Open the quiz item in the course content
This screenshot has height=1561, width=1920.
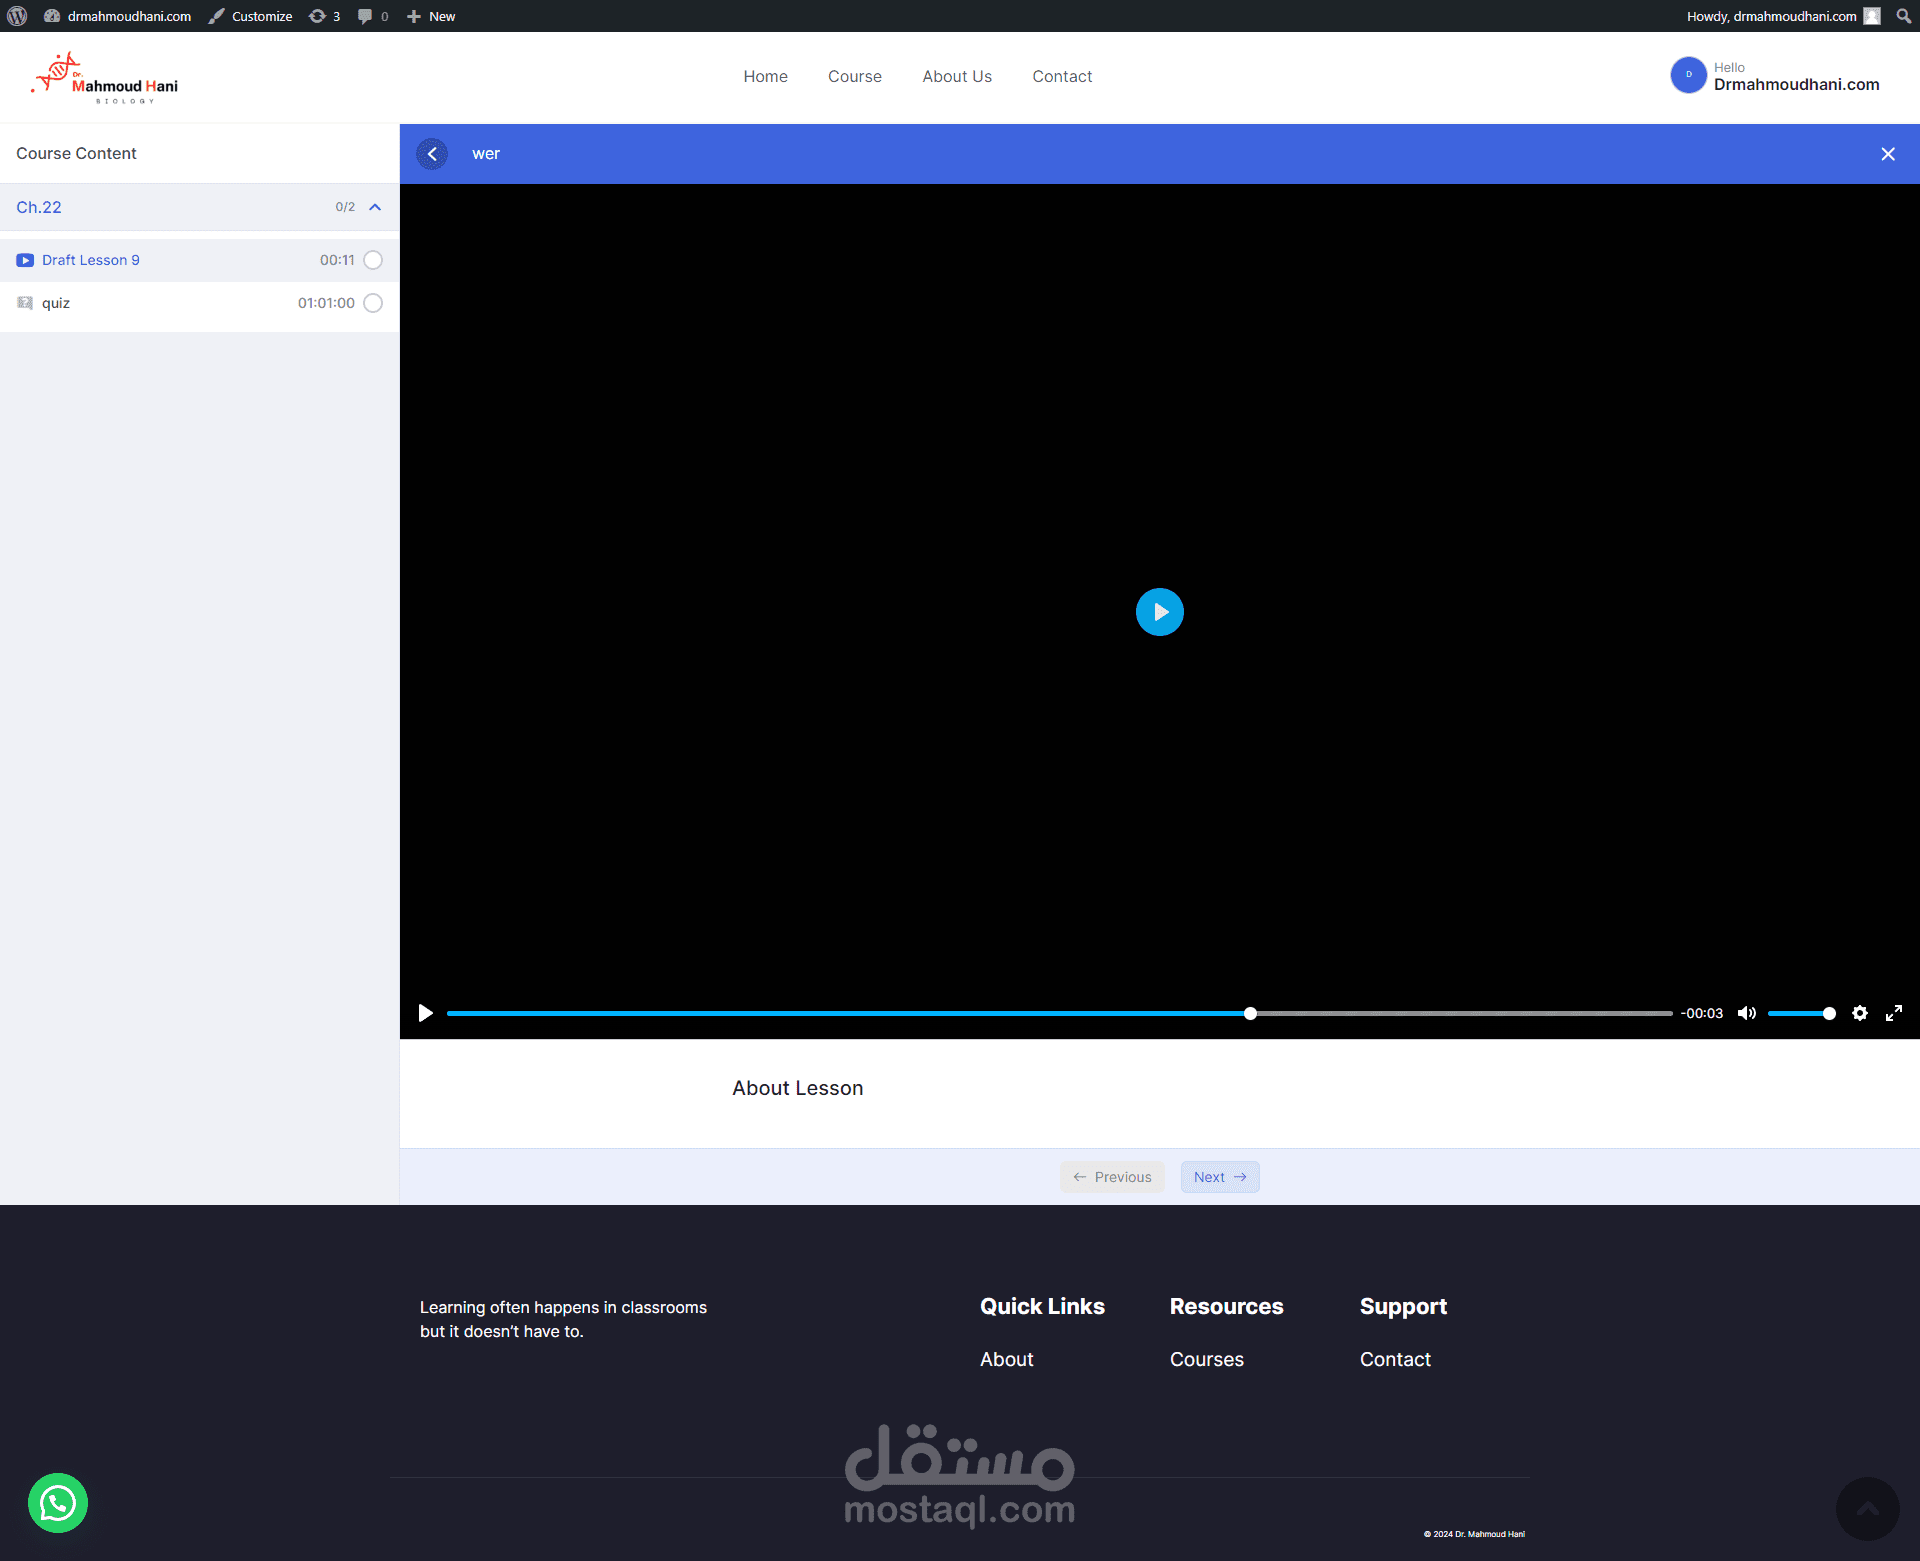coord(56,303)
